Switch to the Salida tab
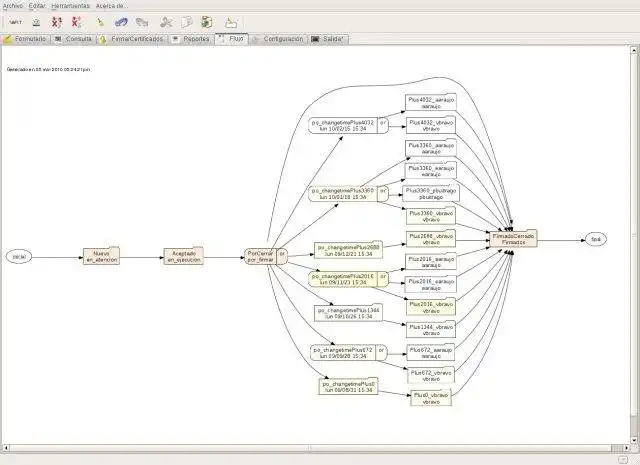 328,39
